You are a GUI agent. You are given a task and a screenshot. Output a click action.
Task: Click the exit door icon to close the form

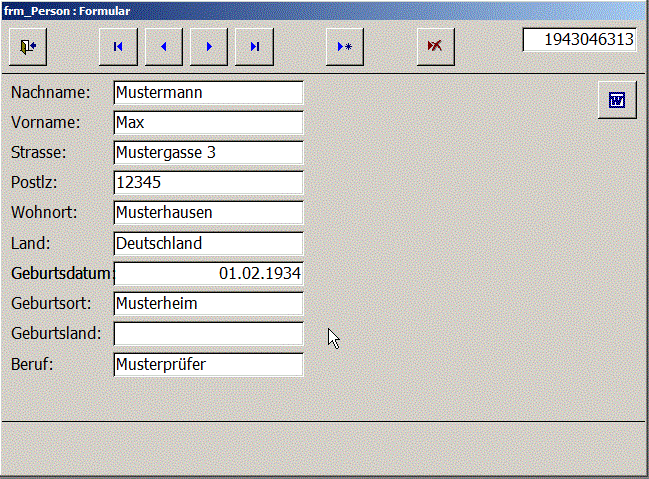pyautogui.click(x=28, y=47)
